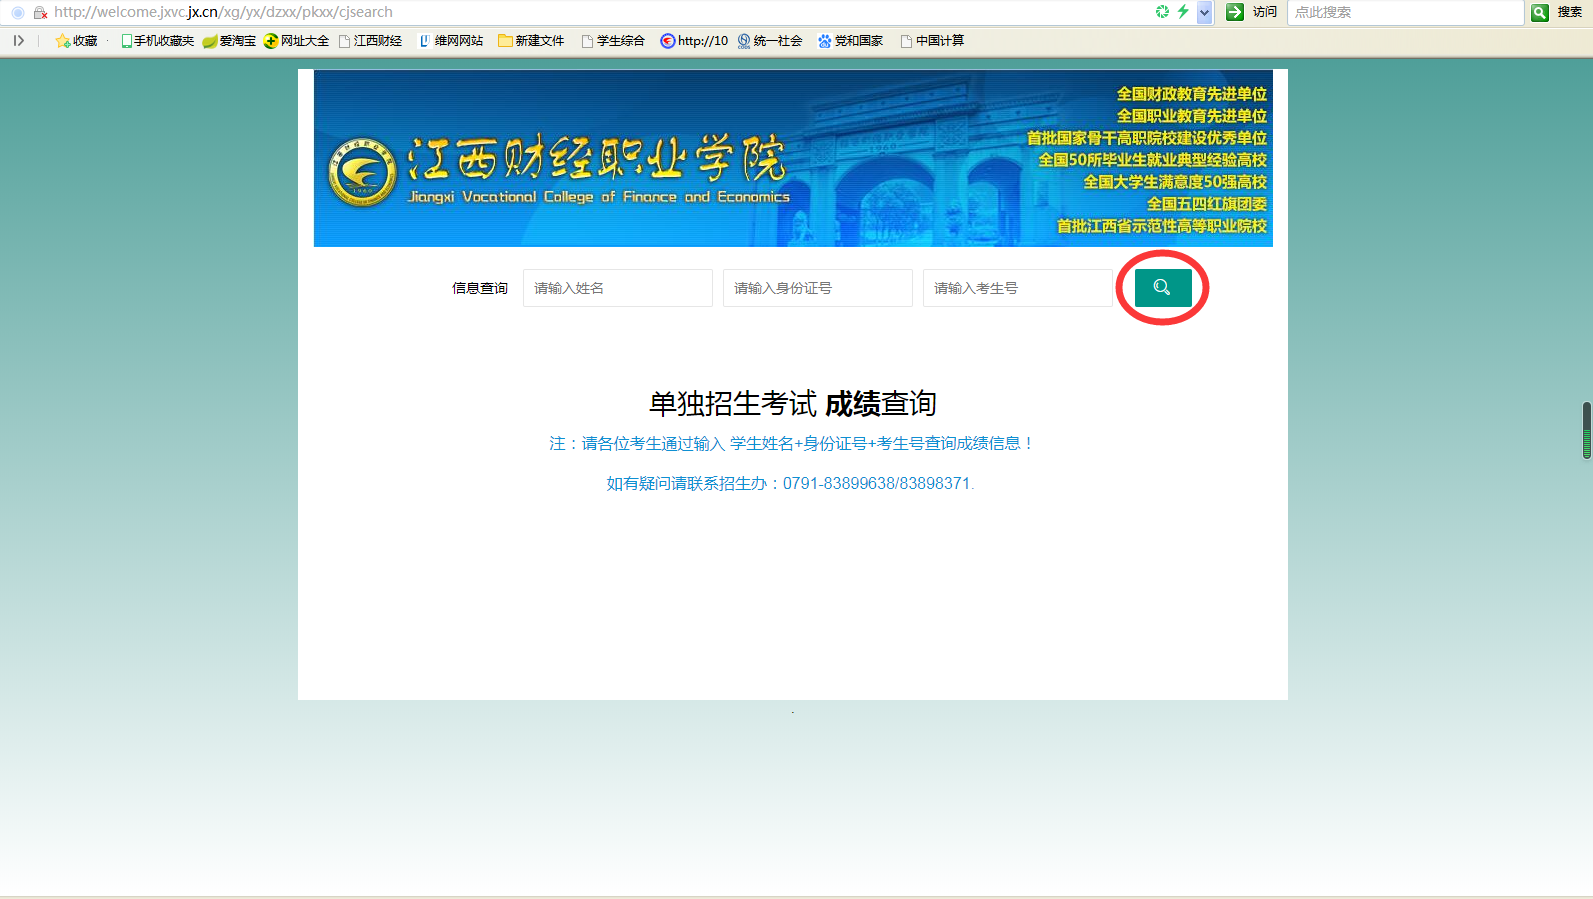Viewport: 1593px width, 899px height.
Task: Click the 请输入姓名 name field
Action: (617, 288)
